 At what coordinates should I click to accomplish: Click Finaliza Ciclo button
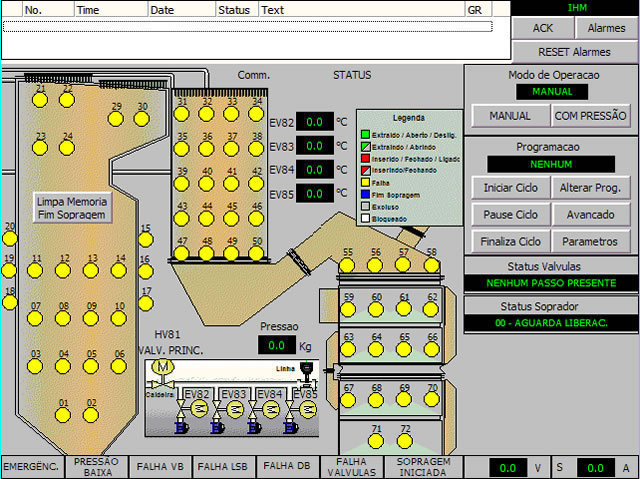[510, 242]
